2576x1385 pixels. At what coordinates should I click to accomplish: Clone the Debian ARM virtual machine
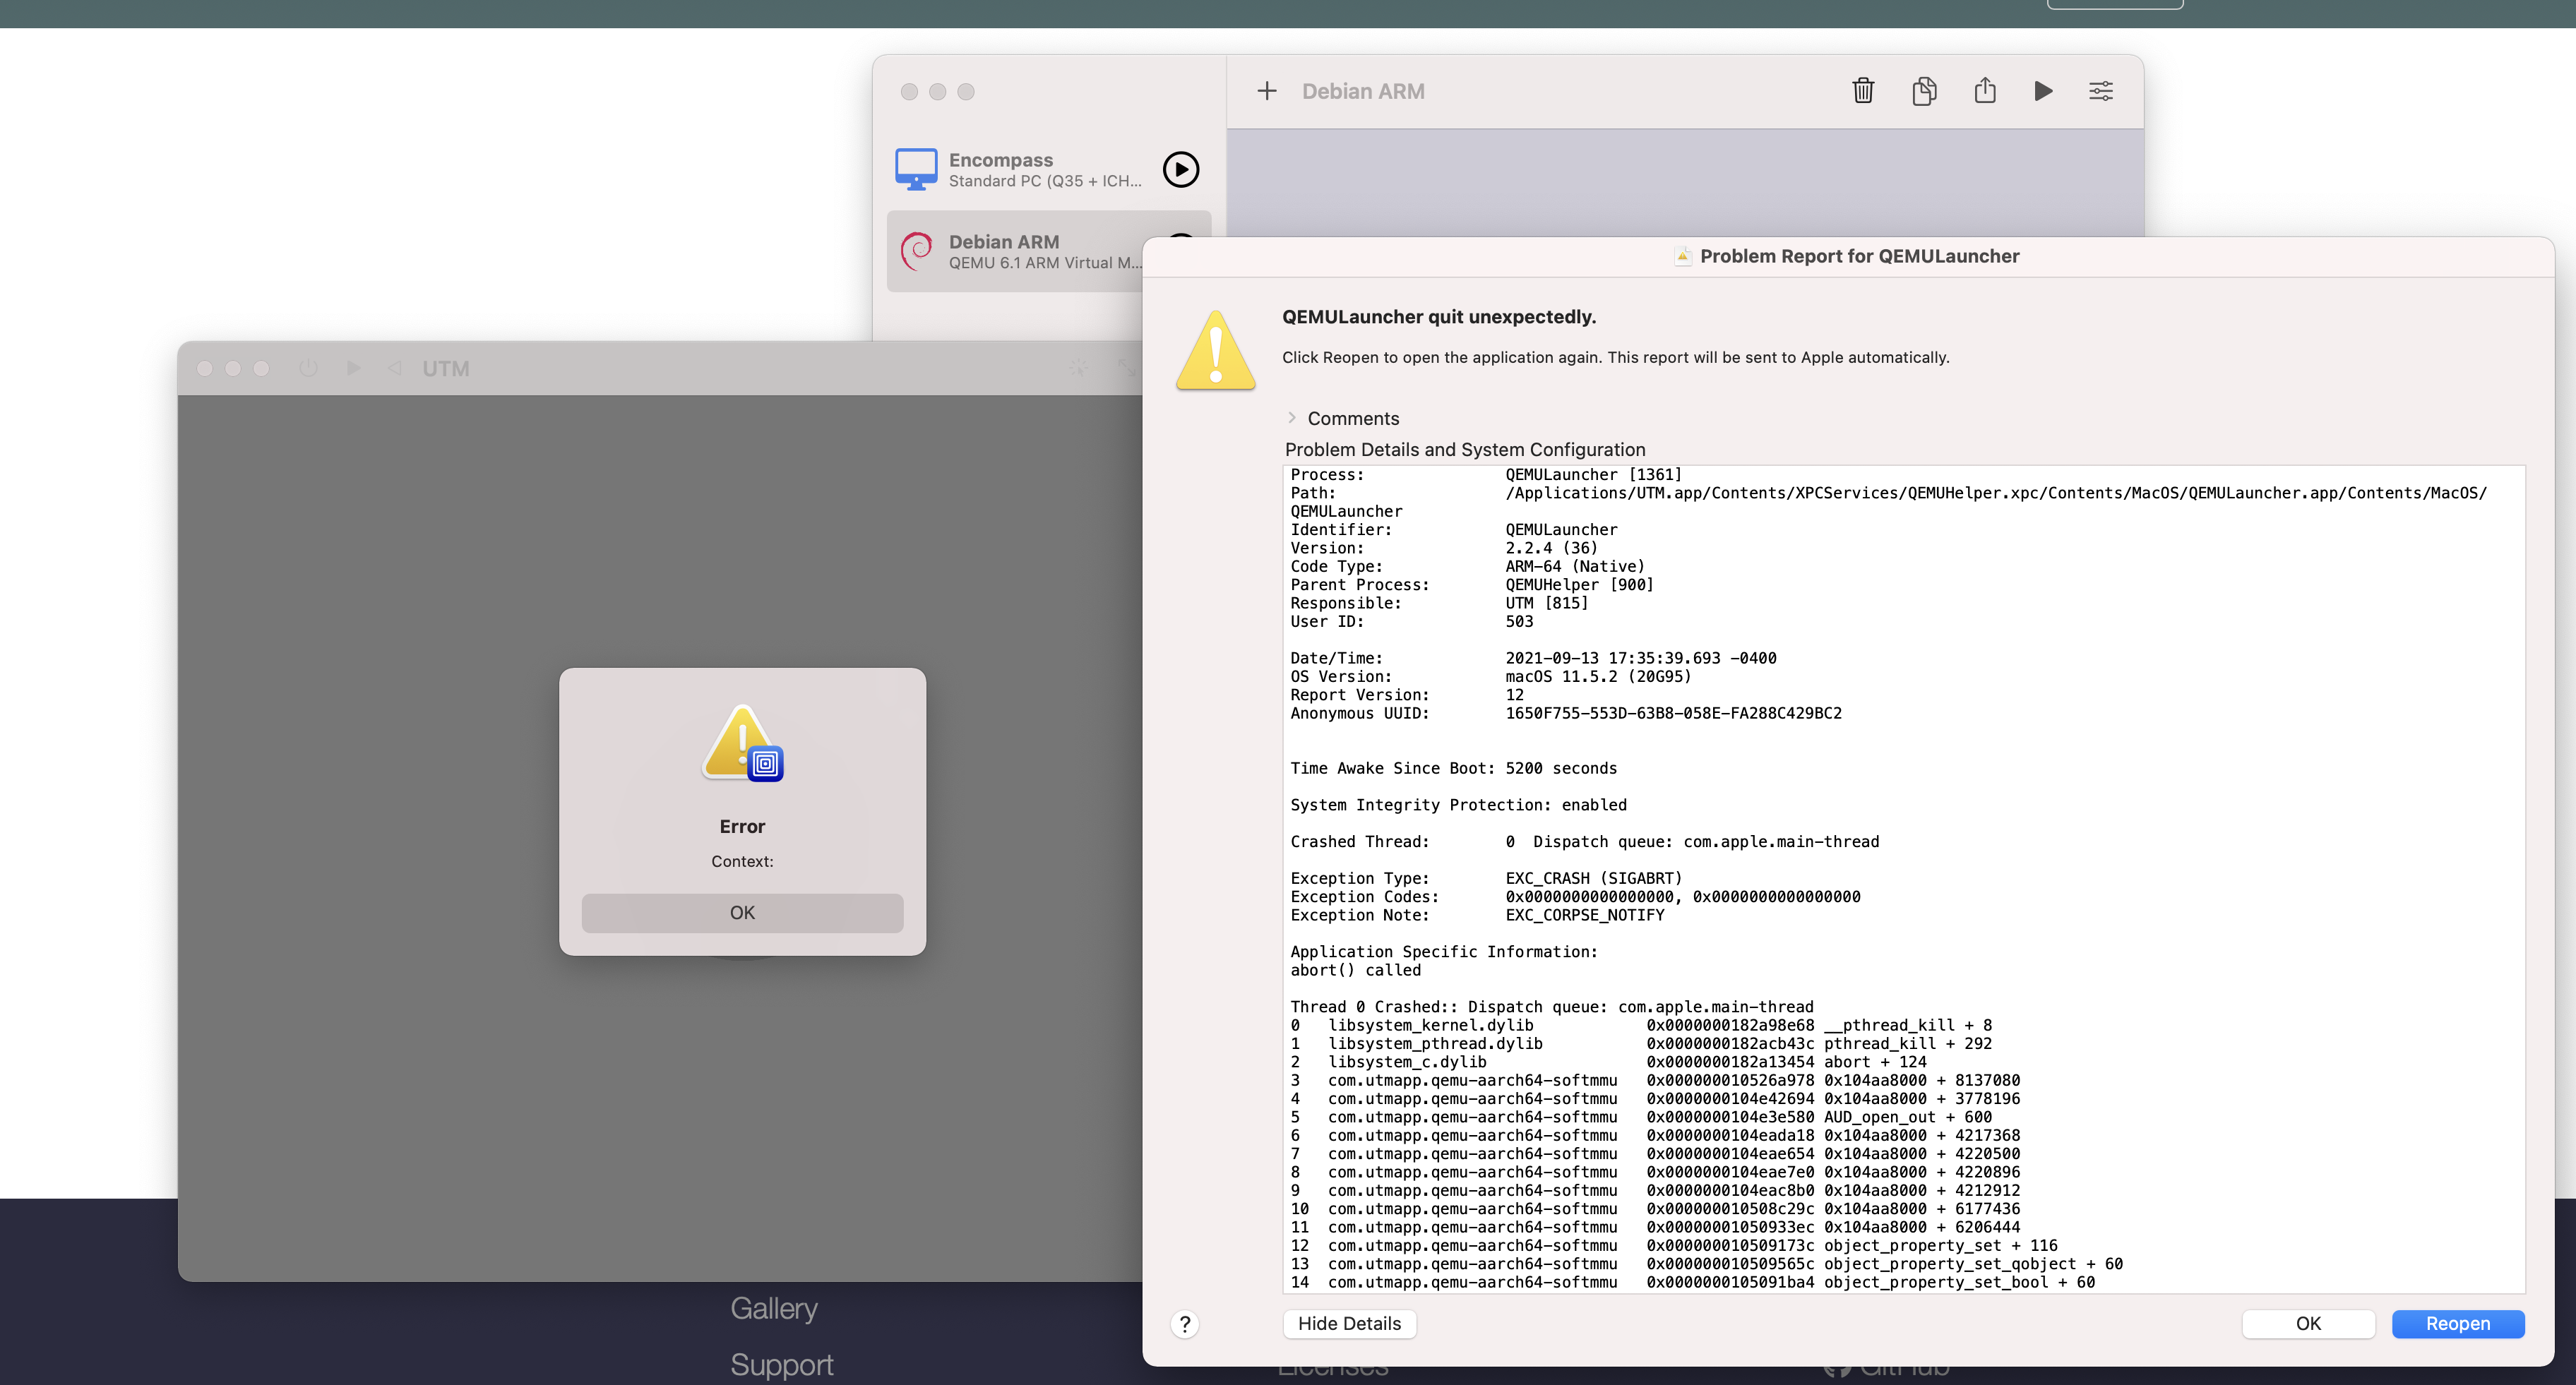point(1924,91)
